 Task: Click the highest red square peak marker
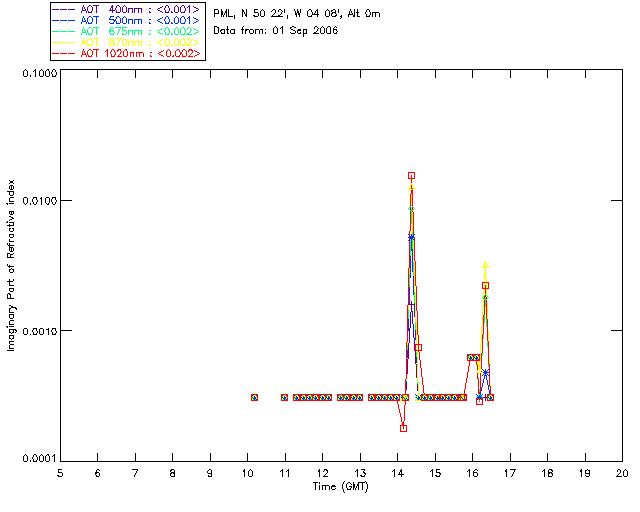click(x=411, y=176)
